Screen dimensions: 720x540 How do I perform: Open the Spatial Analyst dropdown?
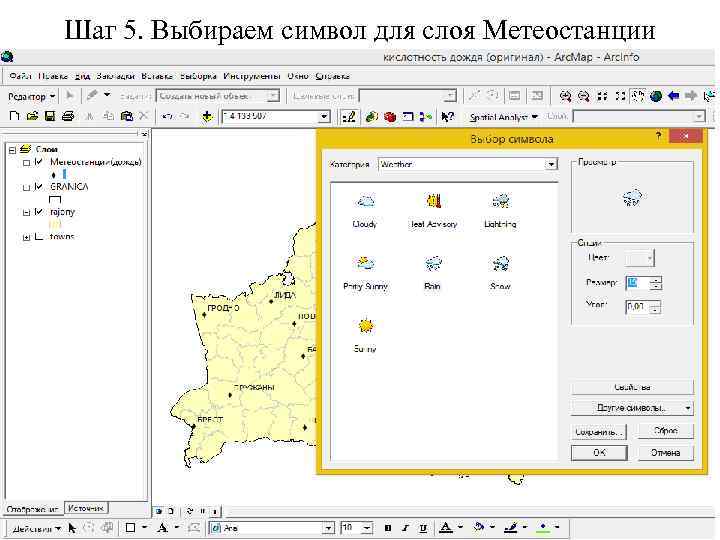point(503,117)
